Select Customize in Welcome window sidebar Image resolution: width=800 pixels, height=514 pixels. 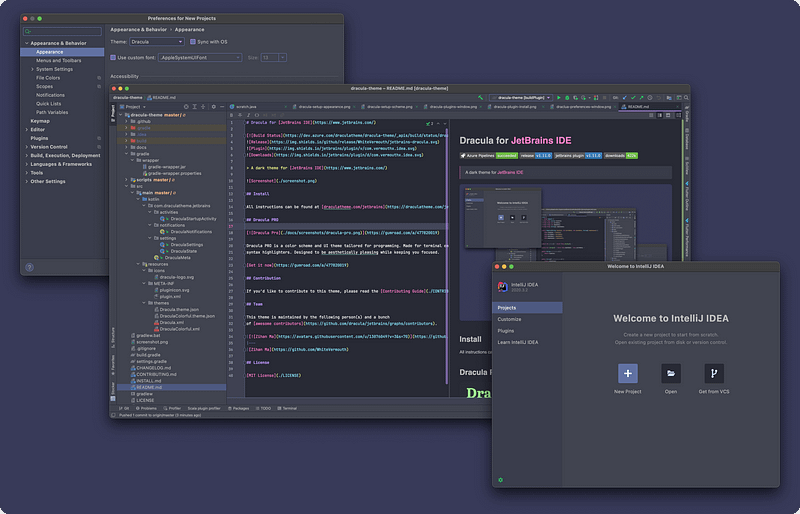pos(510,320)
